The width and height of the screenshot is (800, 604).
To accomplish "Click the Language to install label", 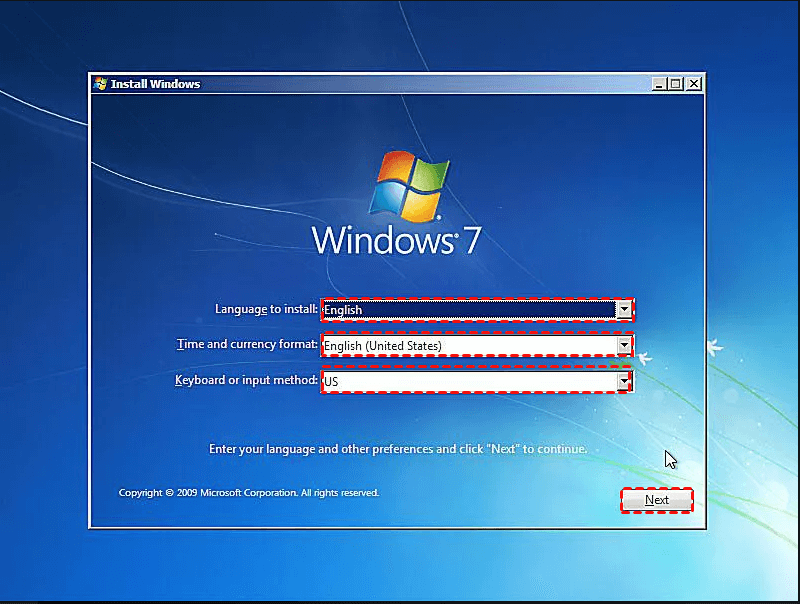I will tap(266, 309).
